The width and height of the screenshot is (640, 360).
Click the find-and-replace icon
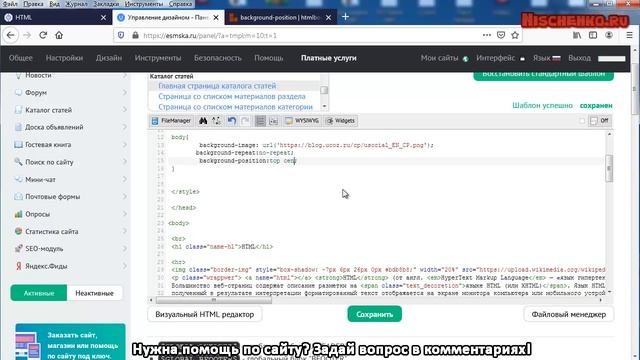pos(216,121)
